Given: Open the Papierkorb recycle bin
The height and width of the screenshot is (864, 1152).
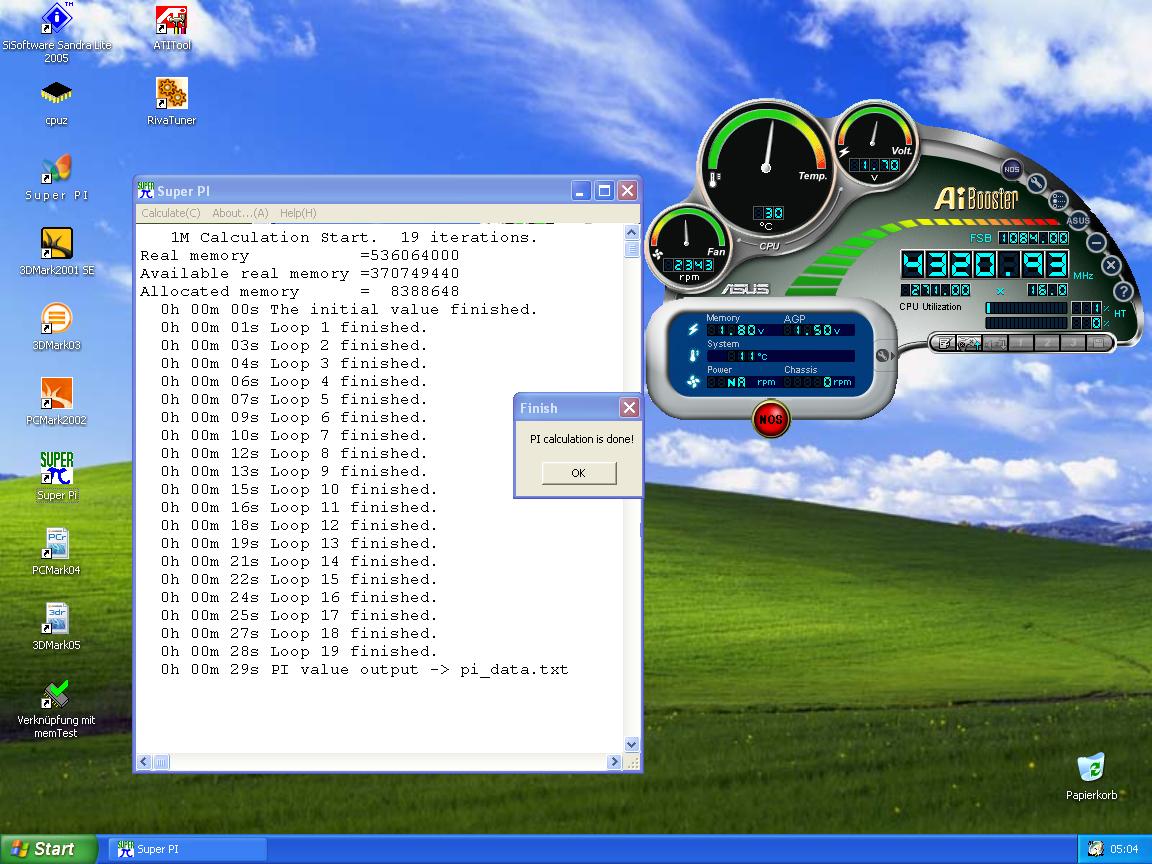Looking at the screenshot, I should pos(1091,769).
